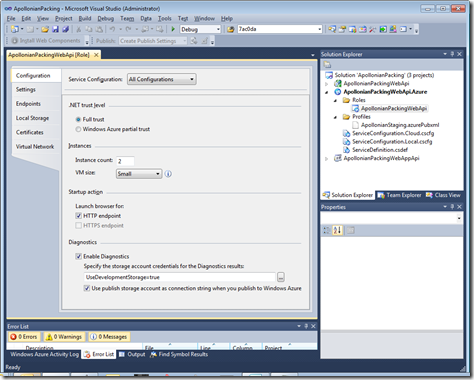Screen dimensions: 474x380
Task: Click the Copy toolbar icon
Action: point(89,29)
